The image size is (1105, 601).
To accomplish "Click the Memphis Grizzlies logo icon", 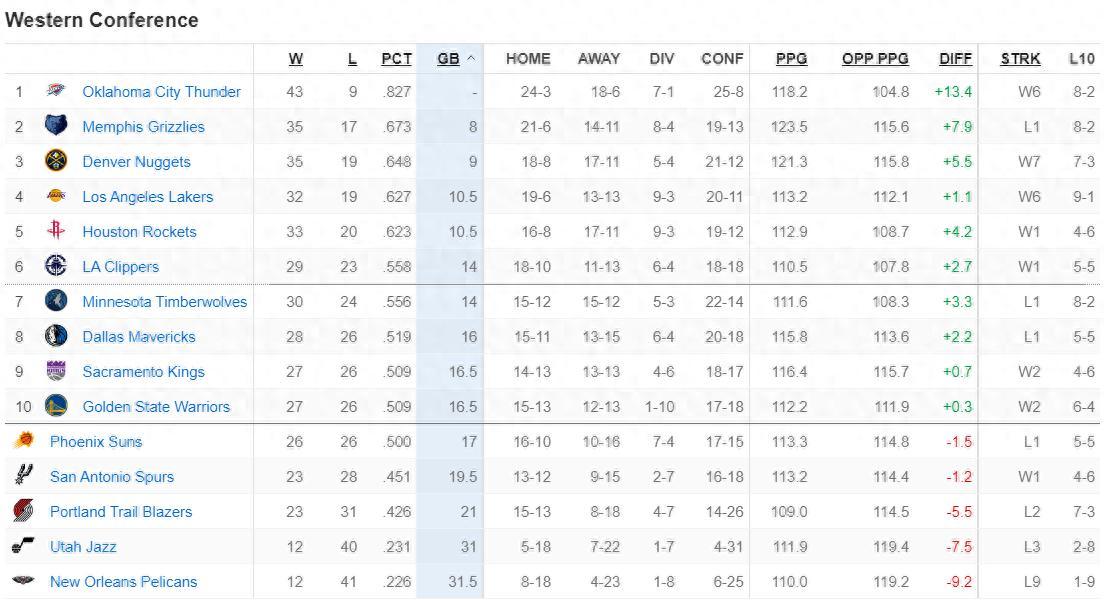I will coord(56,127).
